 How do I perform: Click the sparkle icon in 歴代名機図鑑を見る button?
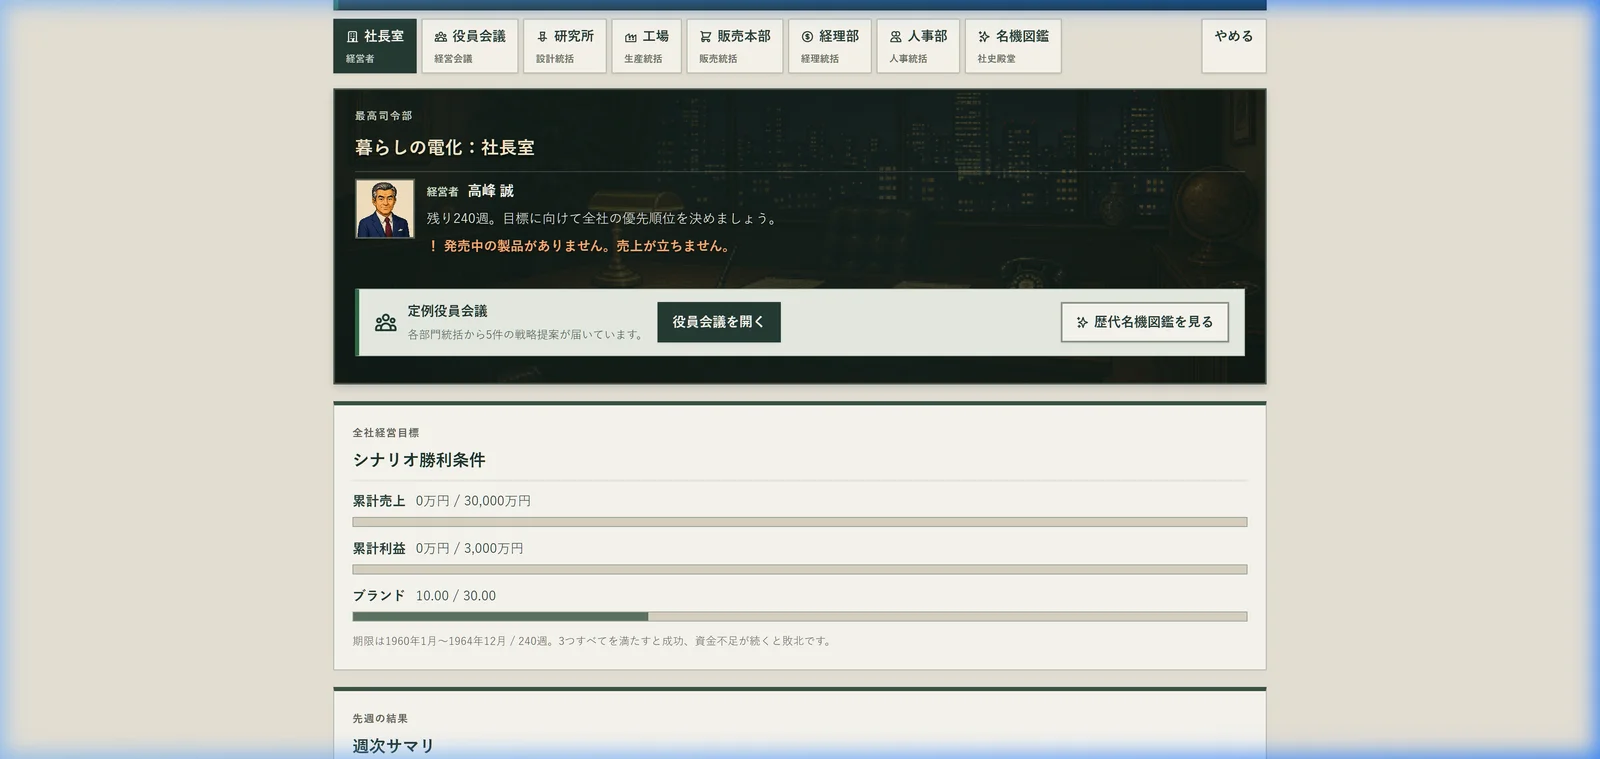click(1082, 322)
